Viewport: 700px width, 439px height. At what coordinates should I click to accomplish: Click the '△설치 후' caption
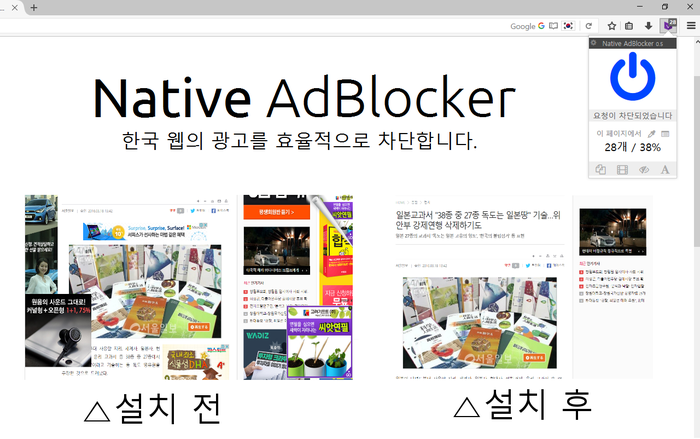522,404
